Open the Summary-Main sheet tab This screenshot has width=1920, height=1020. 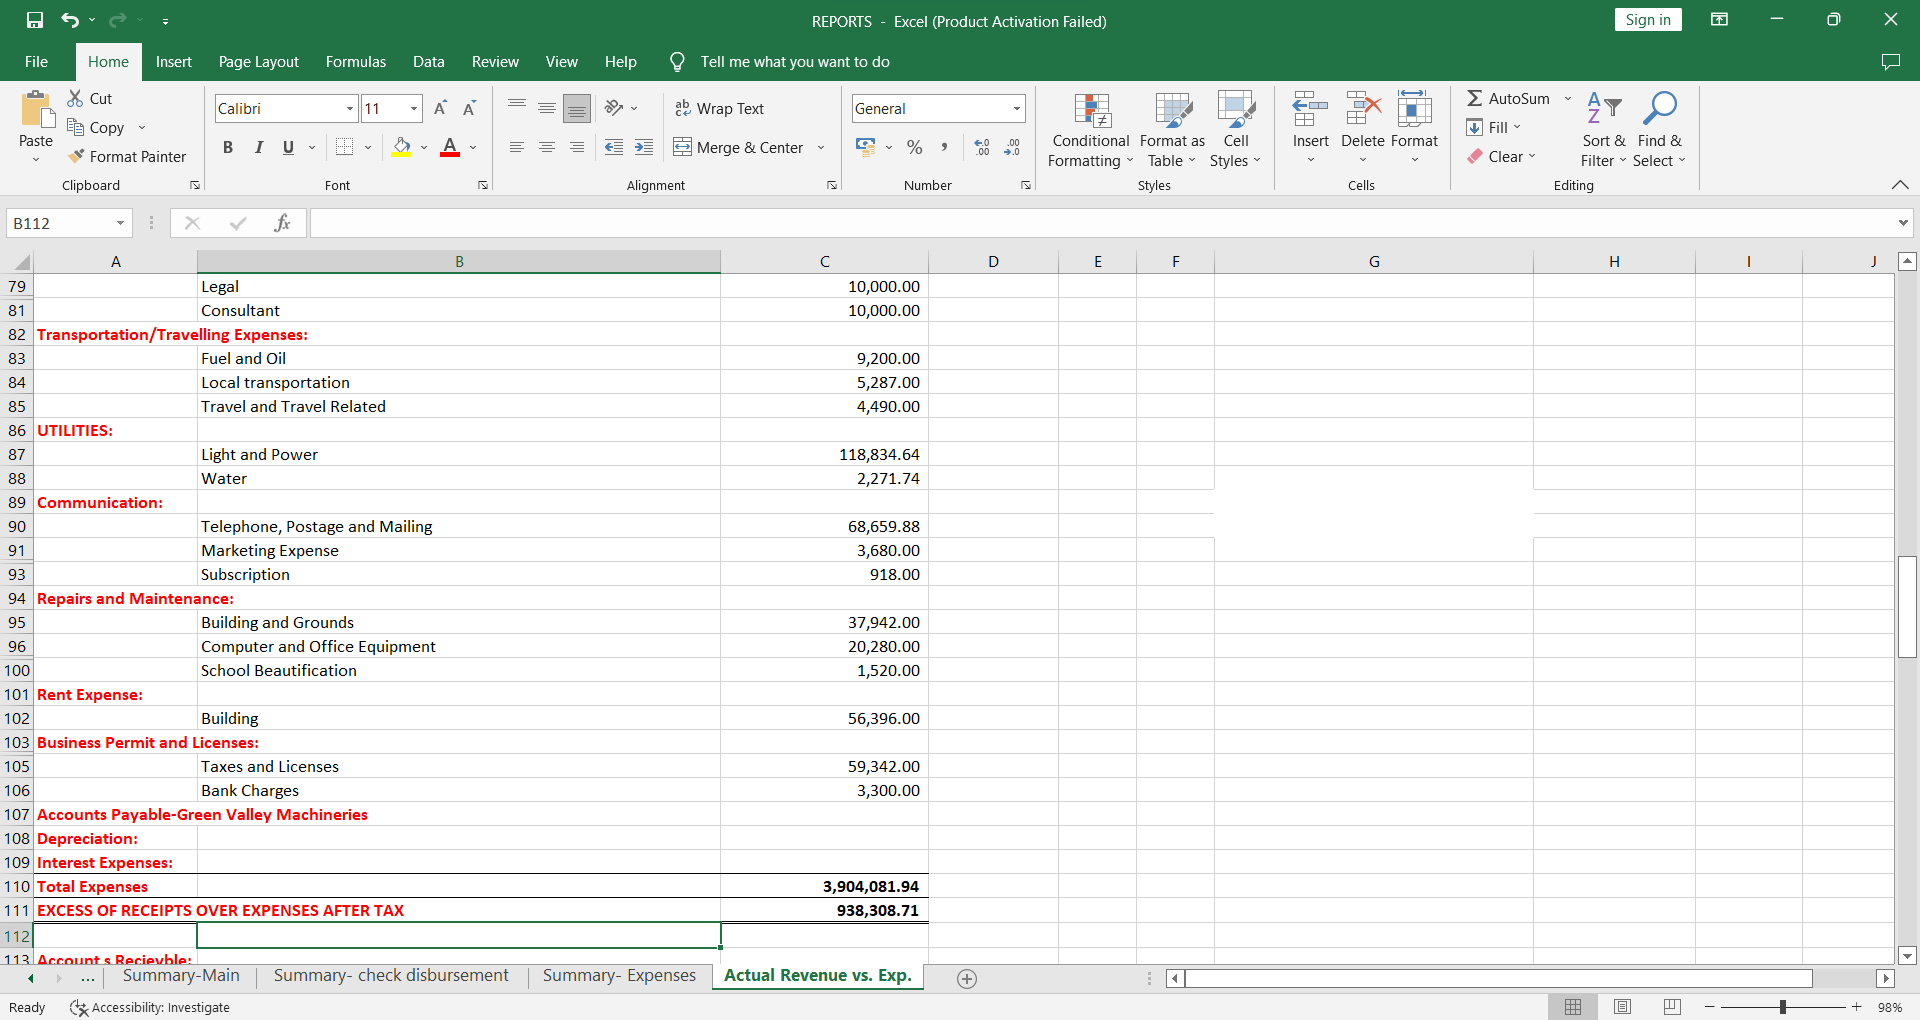click(181, 976)
